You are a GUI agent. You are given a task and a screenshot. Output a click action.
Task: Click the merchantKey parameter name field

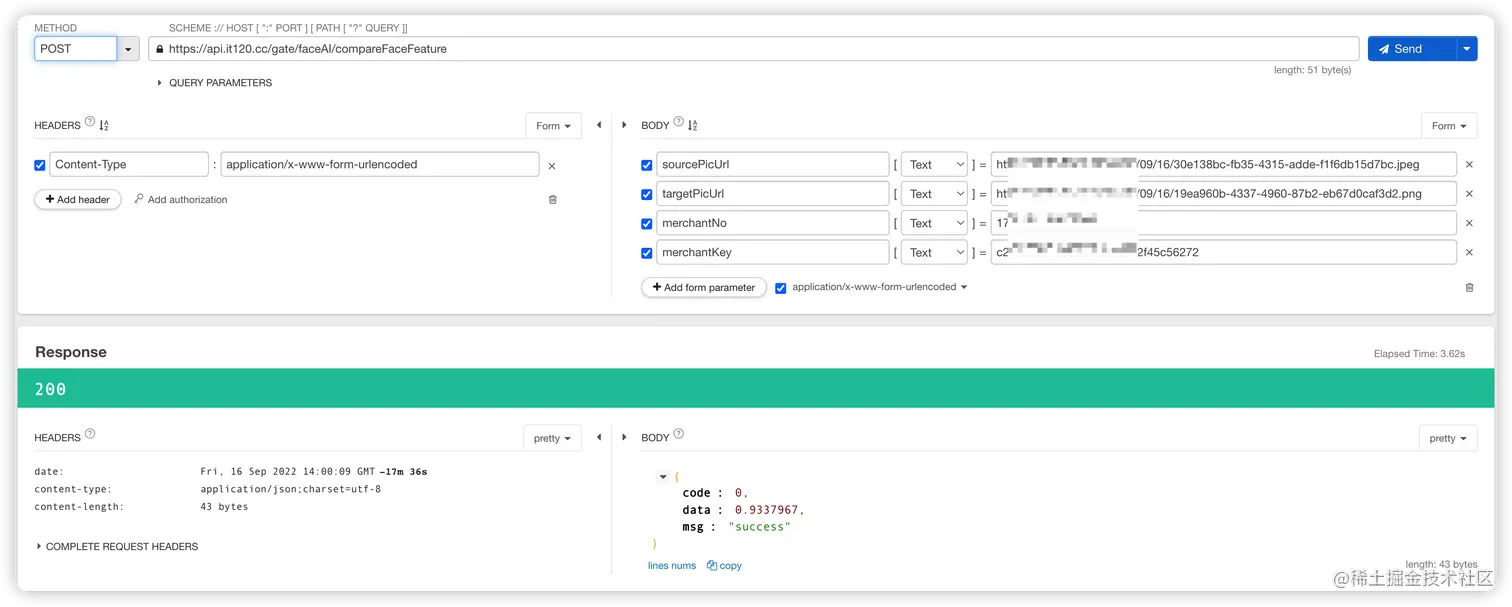point(773,252)
